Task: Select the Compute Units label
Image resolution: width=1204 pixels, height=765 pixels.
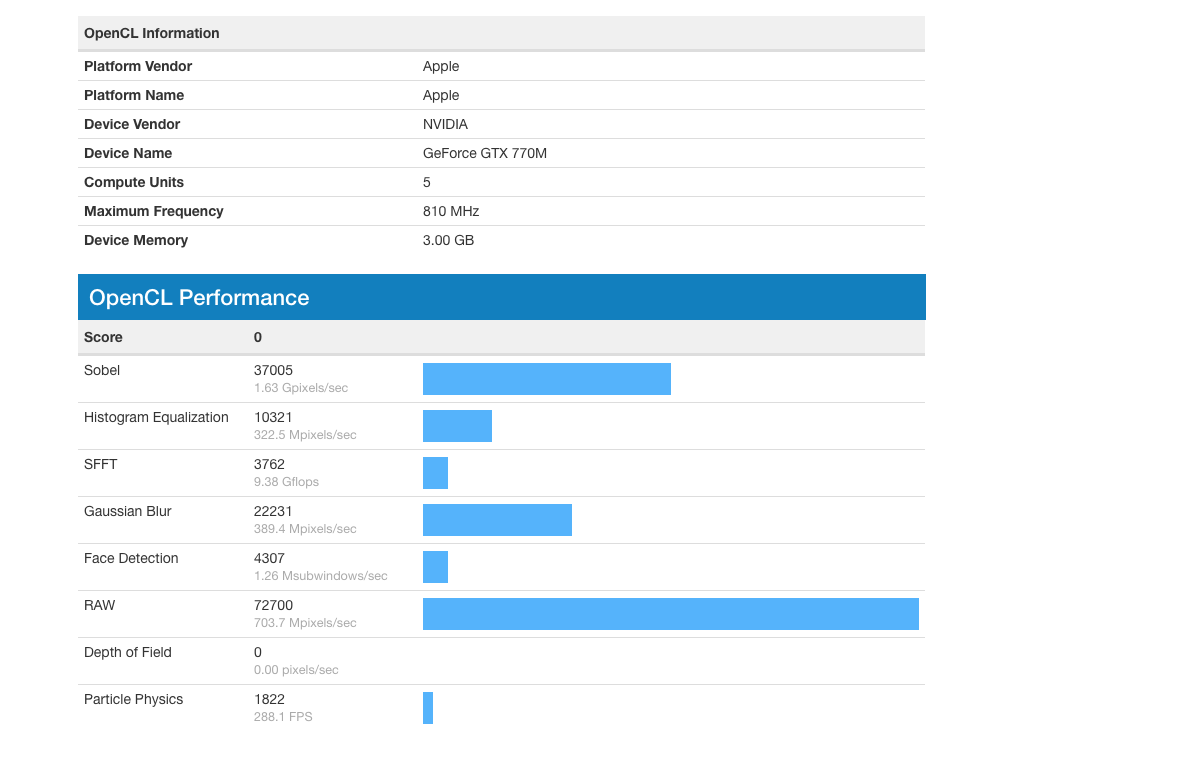Action: point(134,182)
